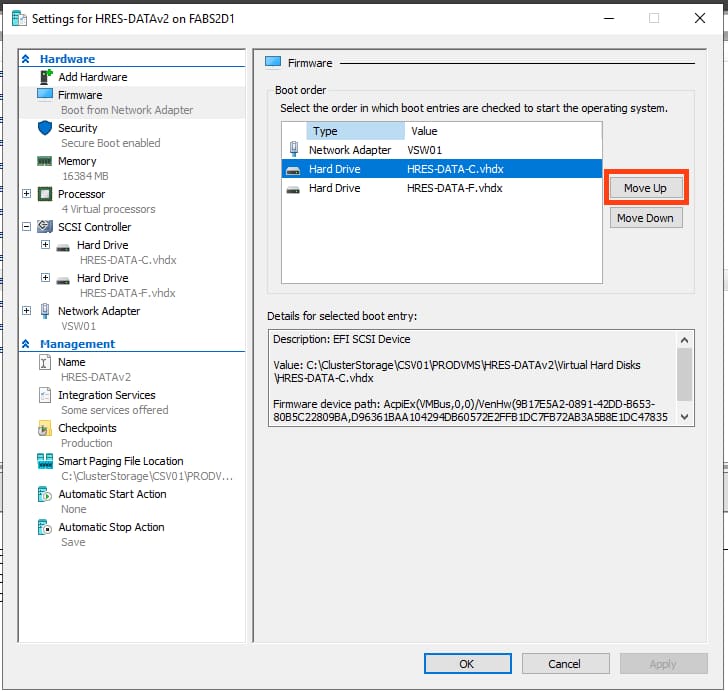Click the Name icon under Management
The width and height of the screenshot is (728, 696).
click(x=45, y=362)
